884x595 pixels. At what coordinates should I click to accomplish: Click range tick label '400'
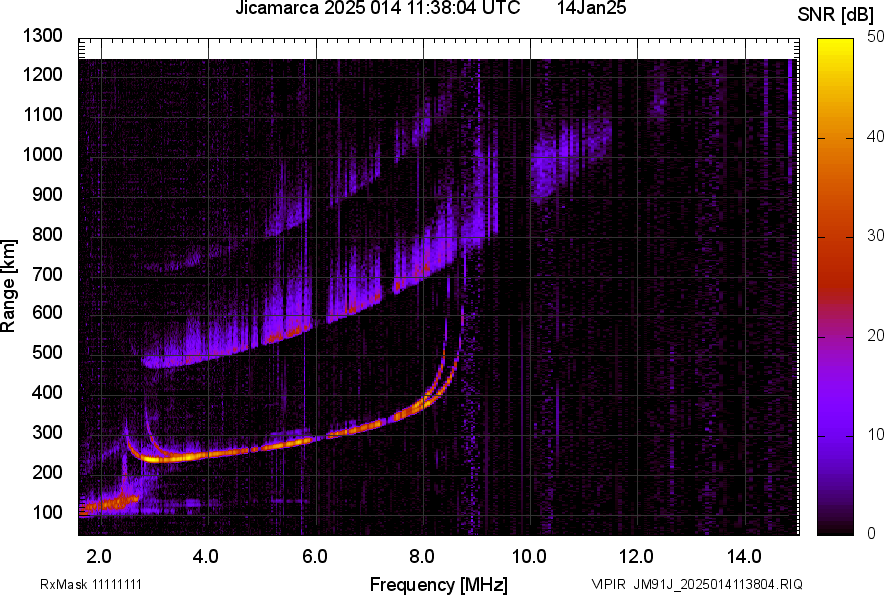click(47, 393)
